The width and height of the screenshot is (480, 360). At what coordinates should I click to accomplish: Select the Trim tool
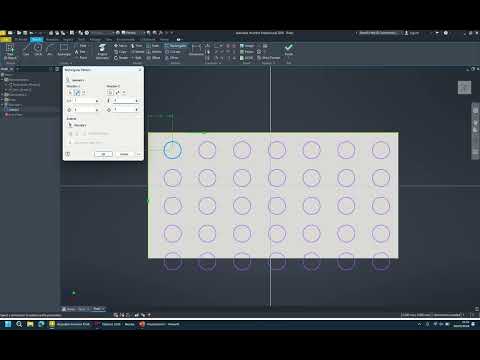[x=137, y=46]
